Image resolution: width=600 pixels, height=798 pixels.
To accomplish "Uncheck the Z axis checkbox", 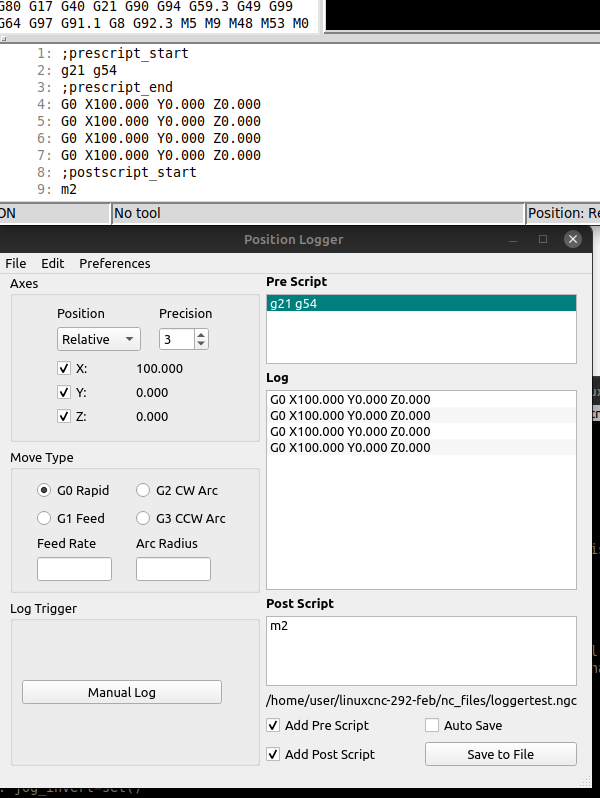I will (x=64, y=416).
